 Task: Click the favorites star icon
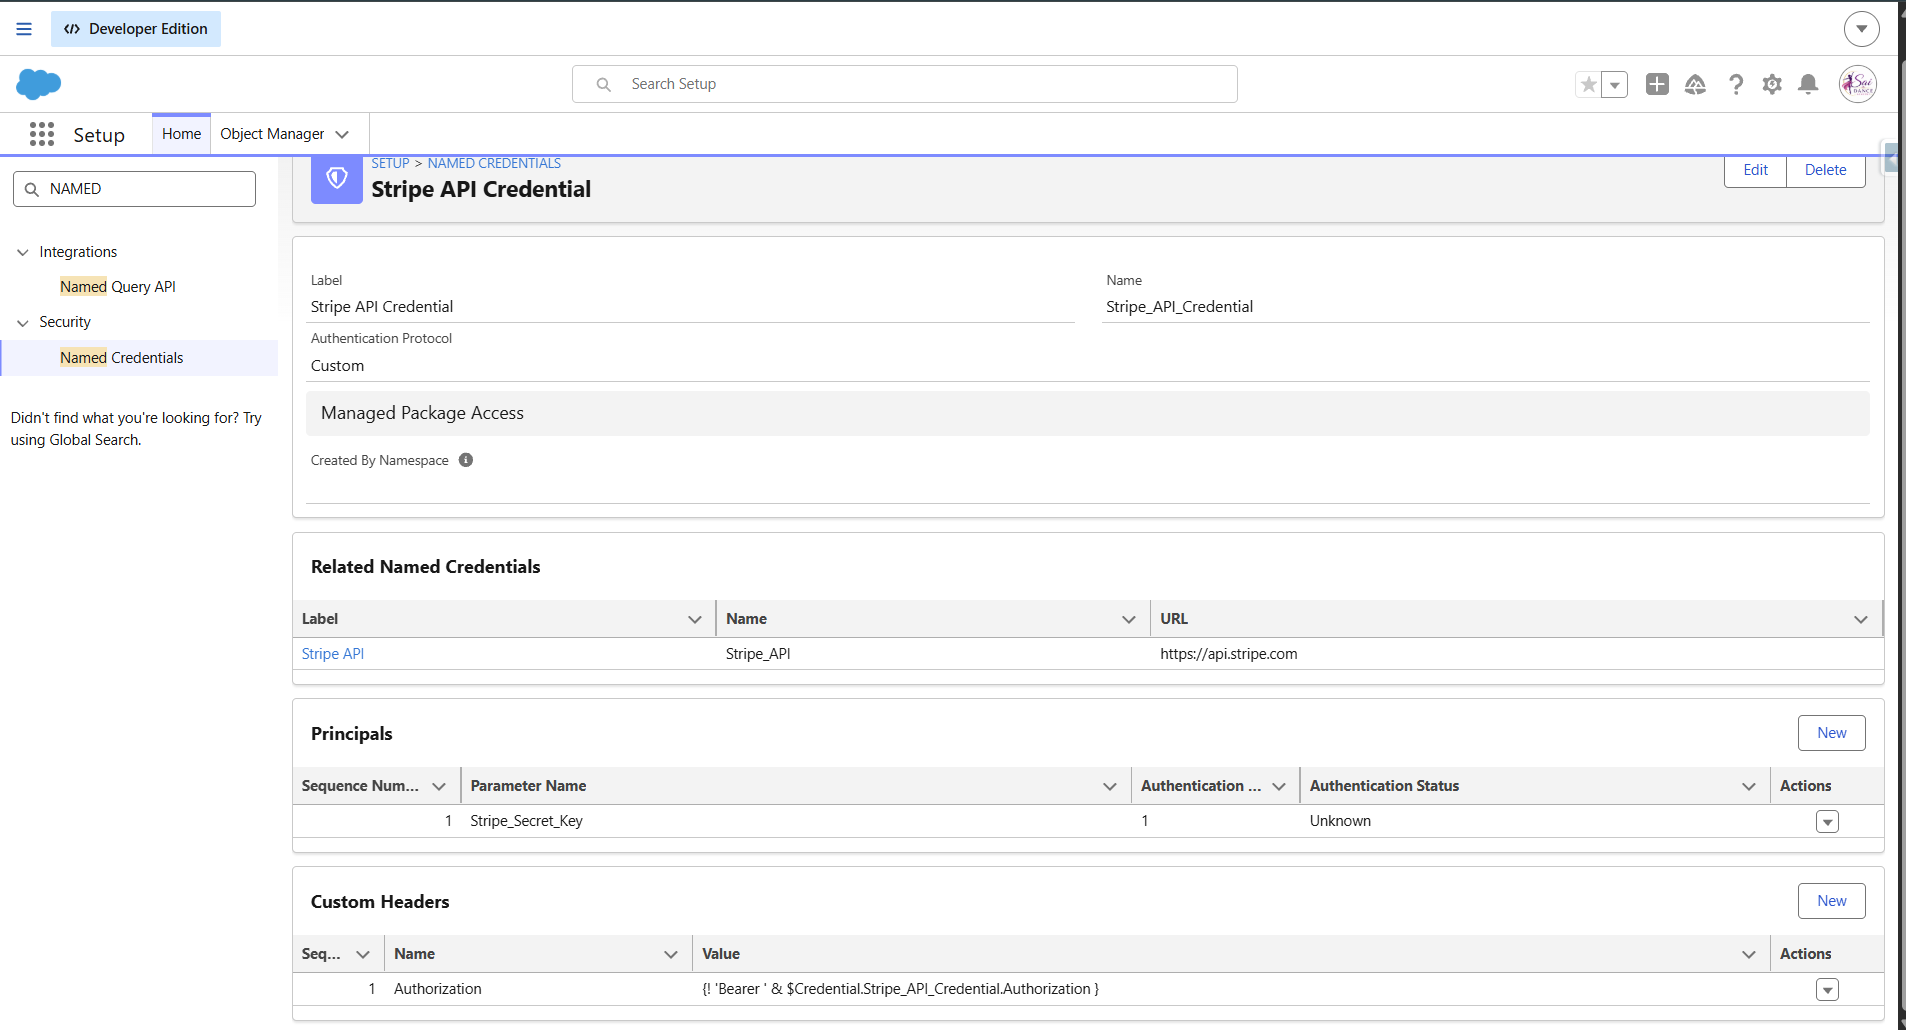point(1588,84)
